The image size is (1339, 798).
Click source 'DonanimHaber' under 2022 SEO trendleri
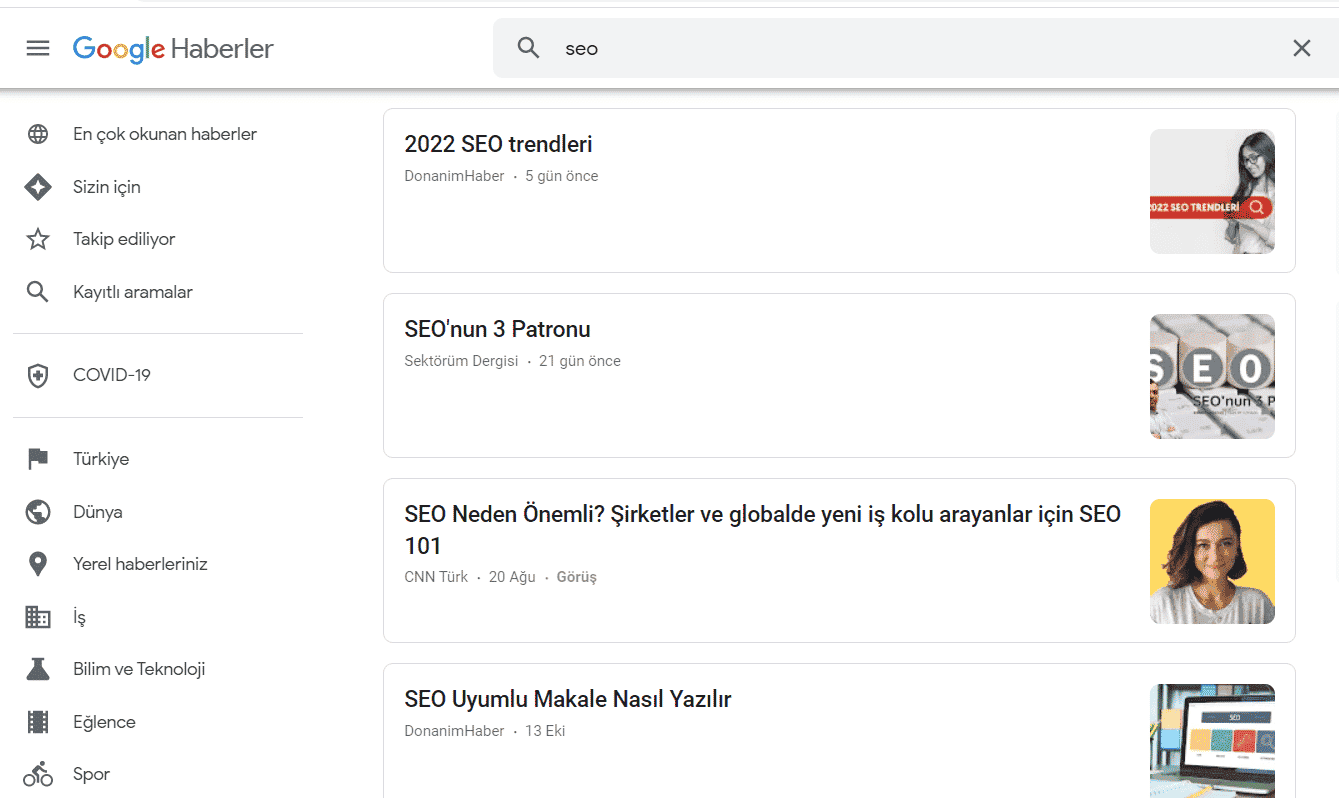click(454, 176)
